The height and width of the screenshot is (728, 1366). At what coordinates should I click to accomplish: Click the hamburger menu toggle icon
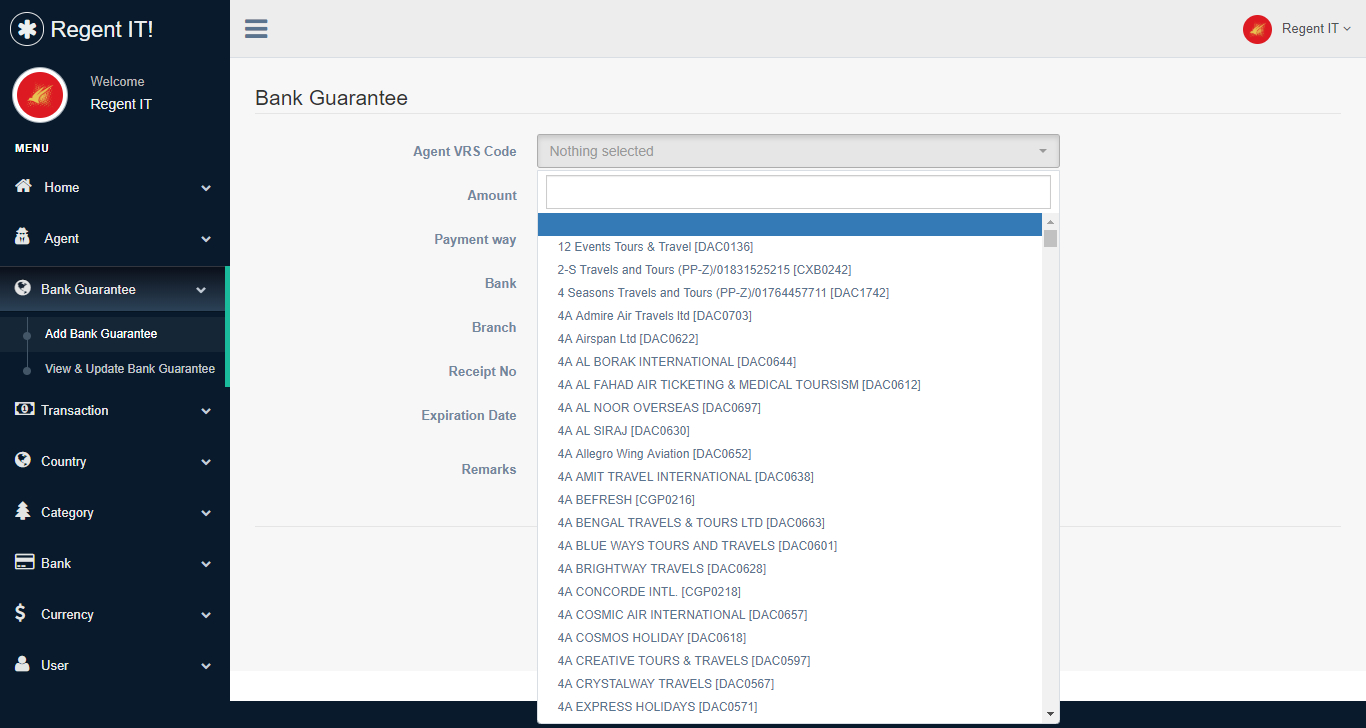click(x=256, y=29)
